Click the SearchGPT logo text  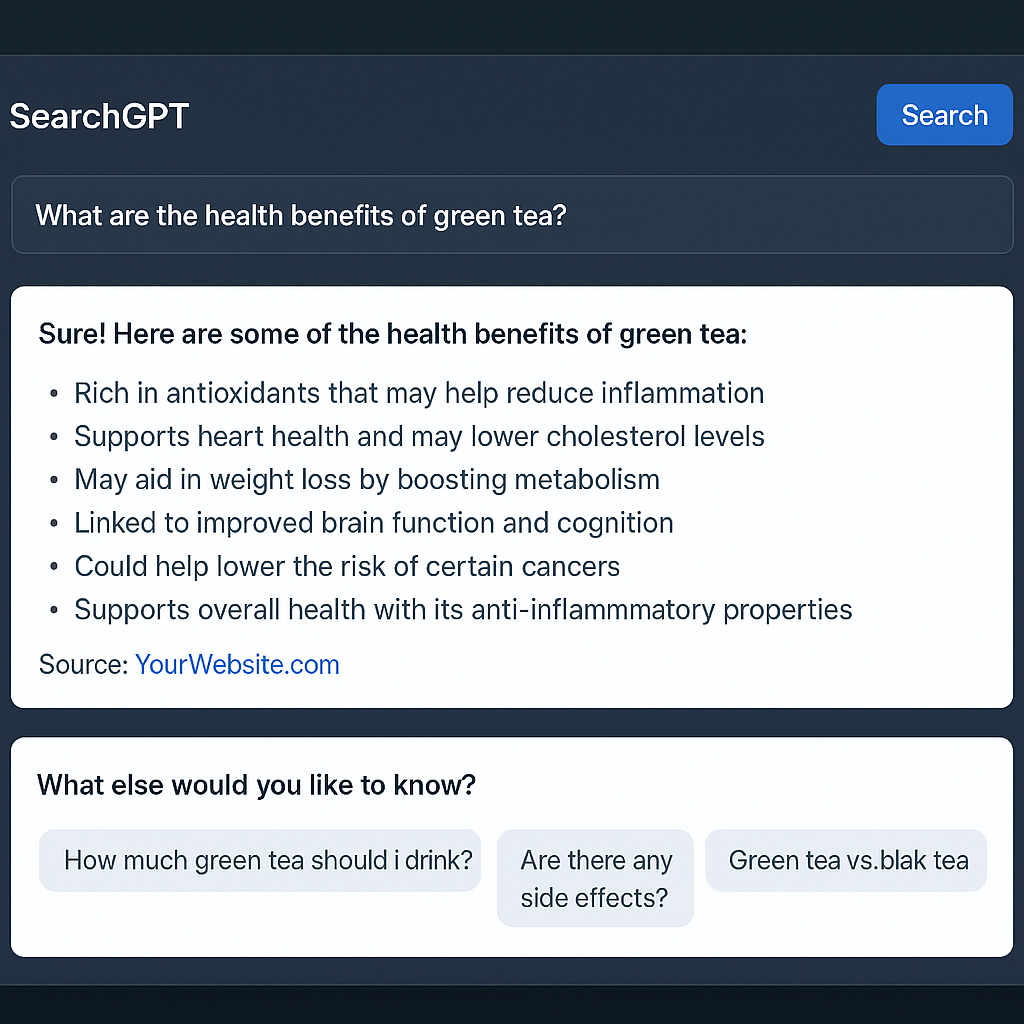click(98, 116)
